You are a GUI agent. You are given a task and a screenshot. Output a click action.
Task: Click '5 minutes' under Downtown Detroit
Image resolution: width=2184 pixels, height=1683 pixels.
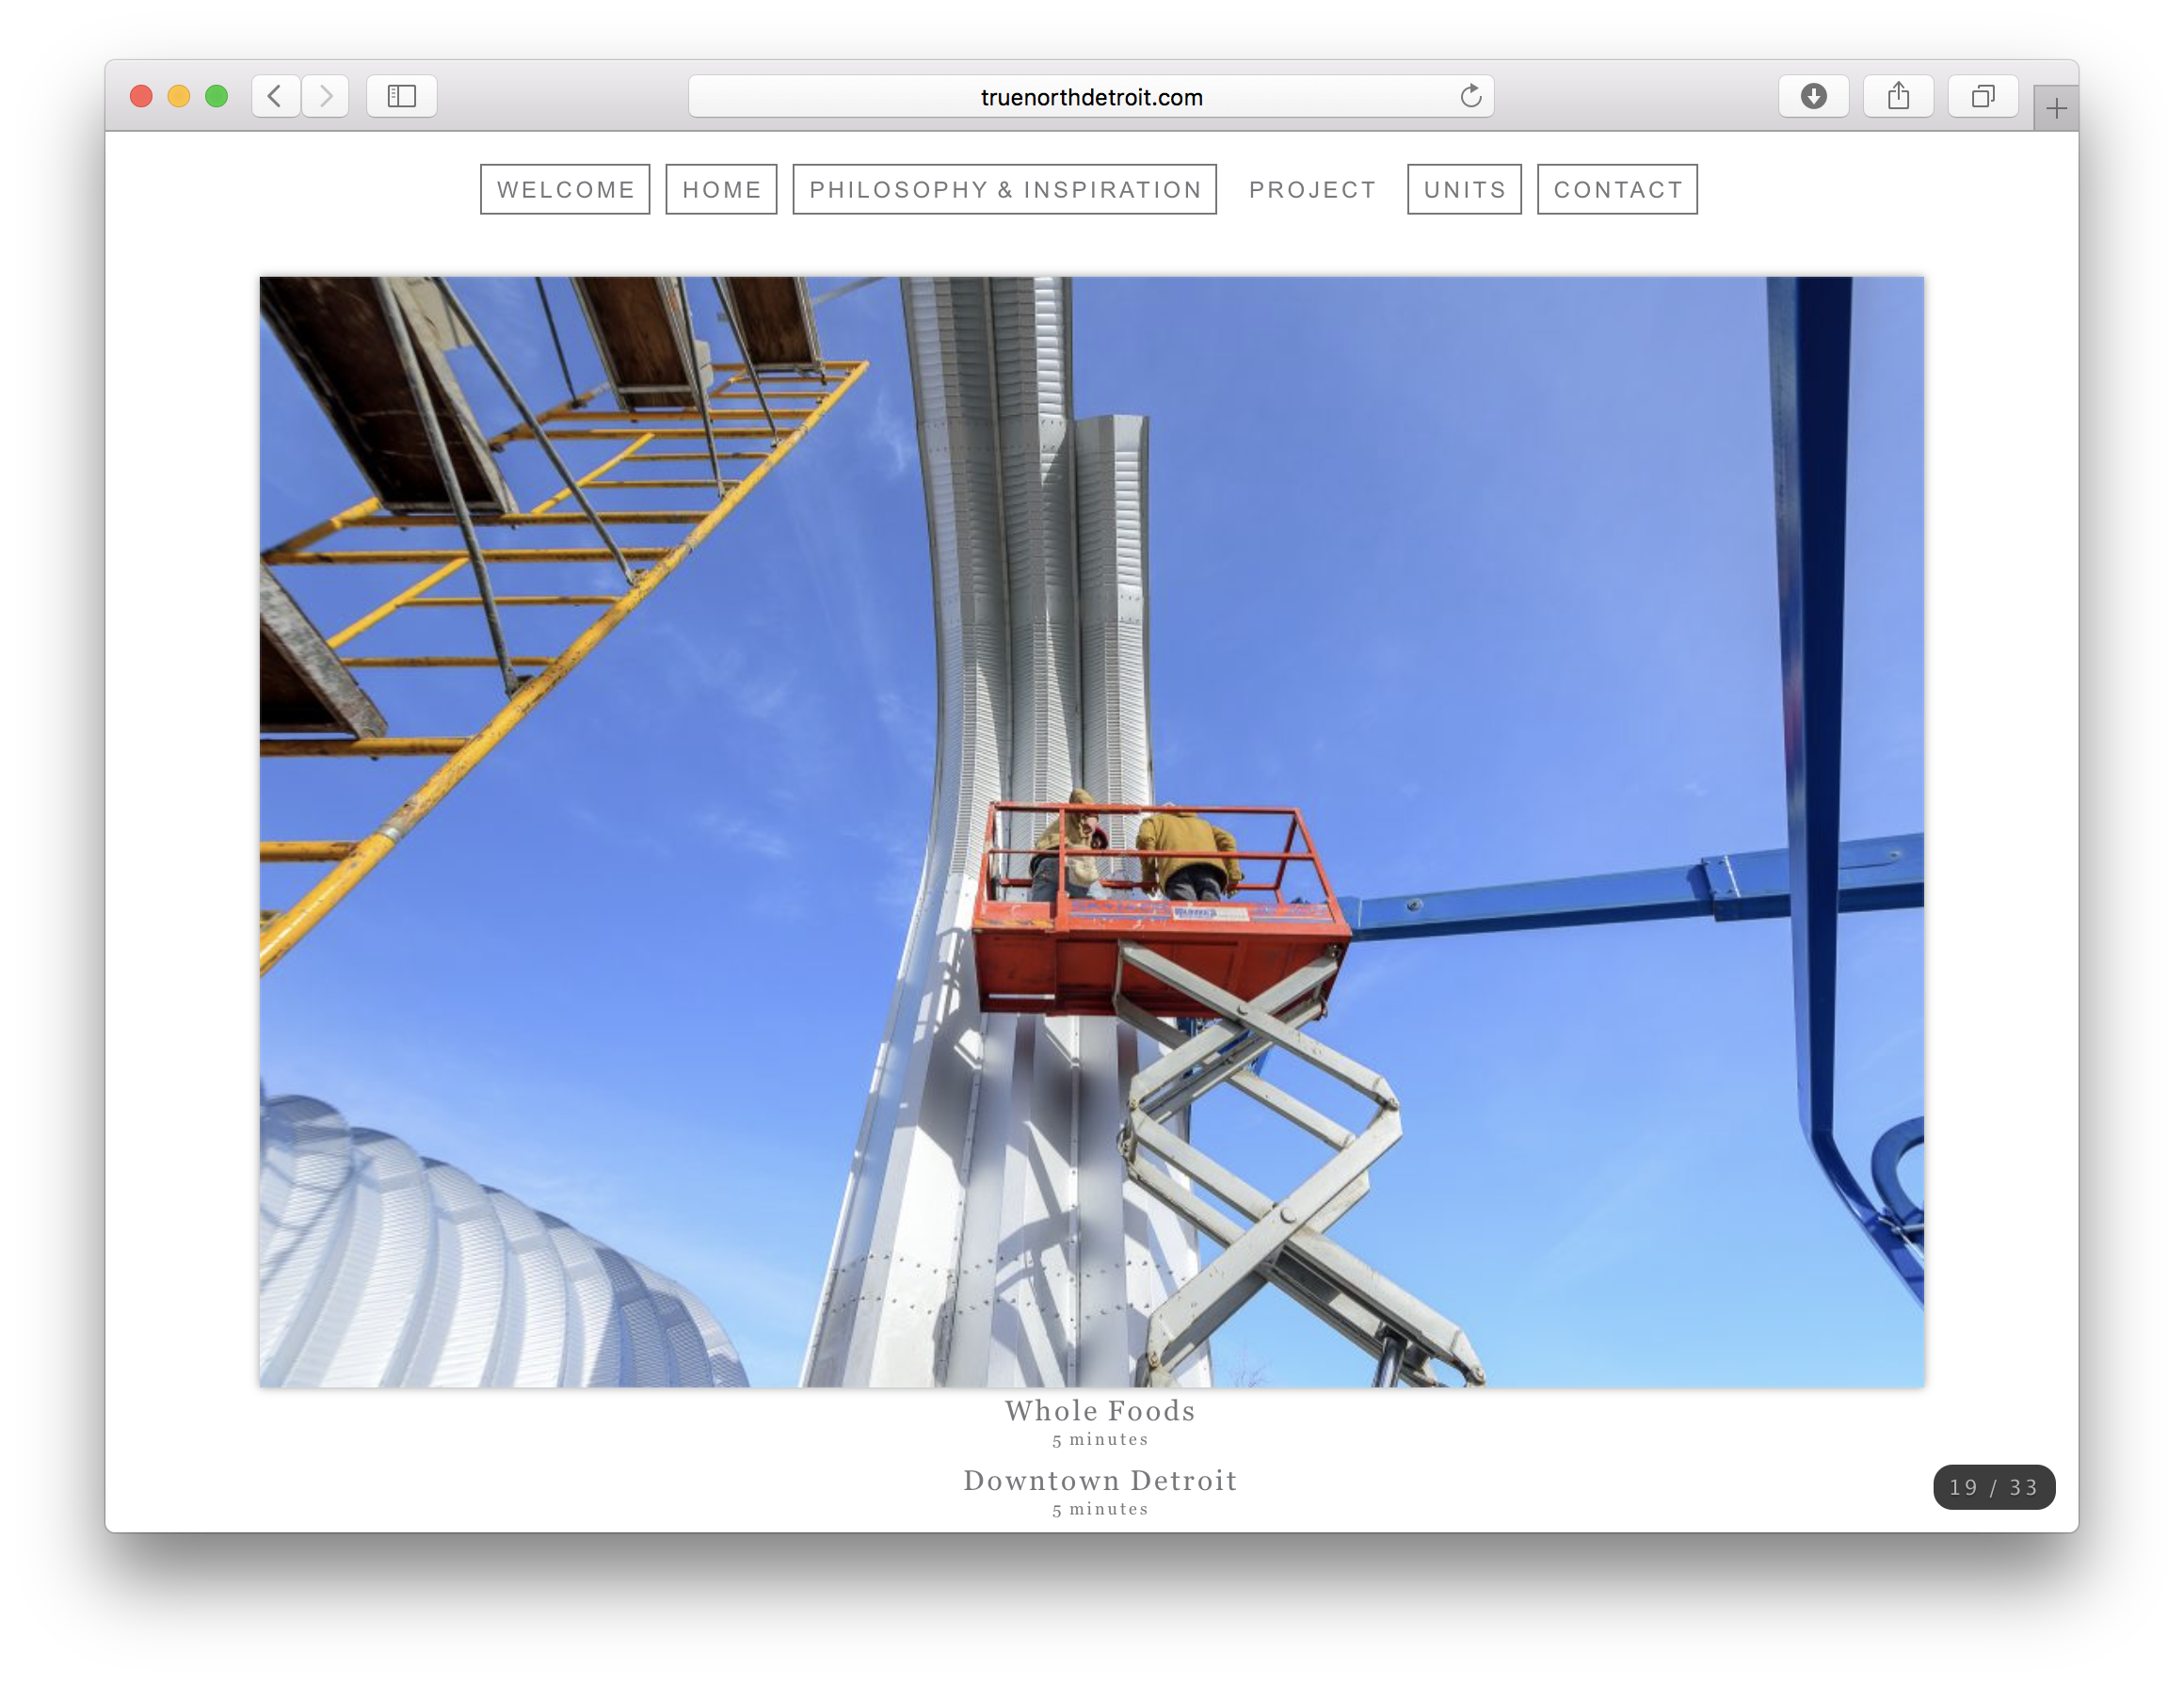1100,1510
